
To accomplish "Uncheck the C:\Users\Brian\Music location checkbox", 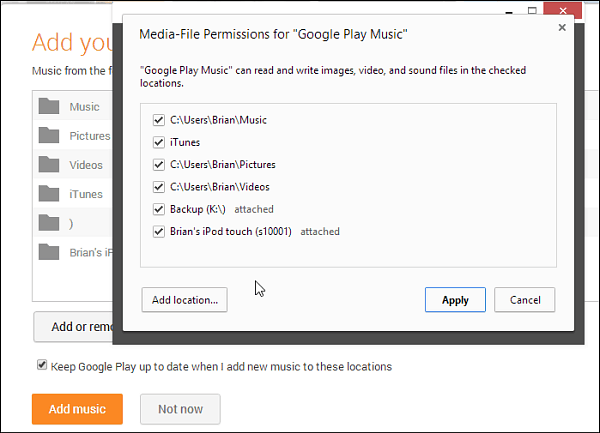I will pos(159,120).
